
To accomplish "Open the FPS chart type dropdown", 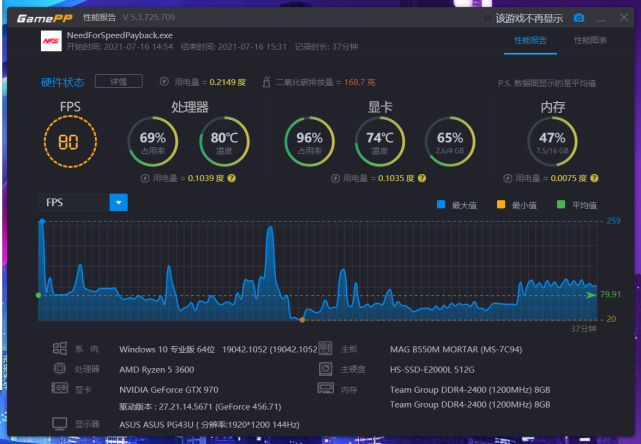I will pos(83,202).
